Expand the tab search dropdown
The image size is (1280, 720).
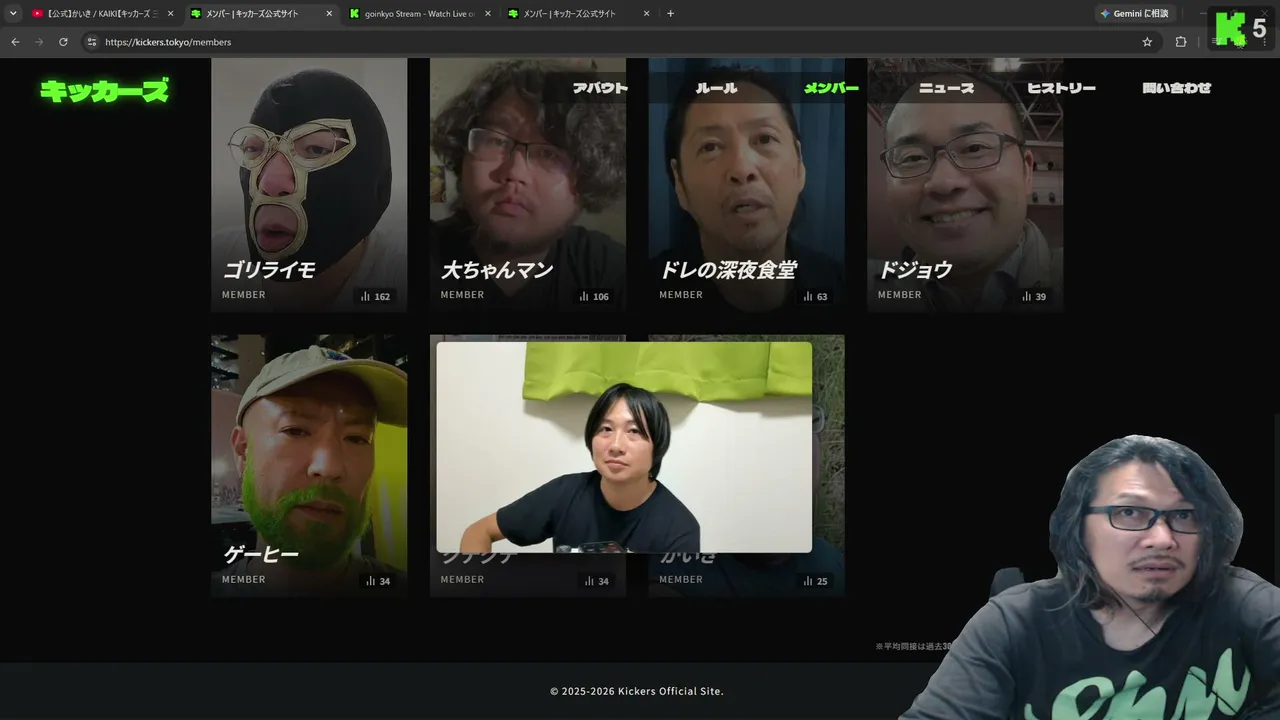click(x=13, y=14)
